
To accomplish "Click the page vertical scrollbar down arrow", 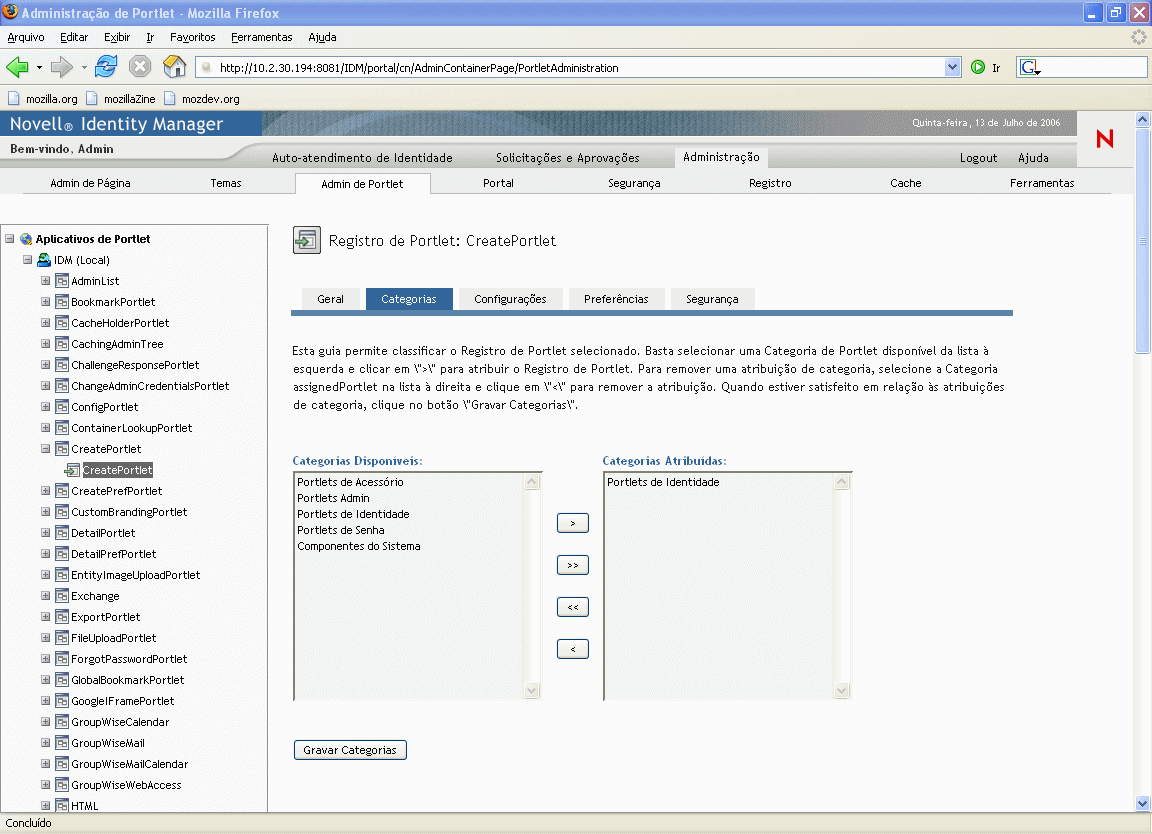I will click(x=1142, y=804).
